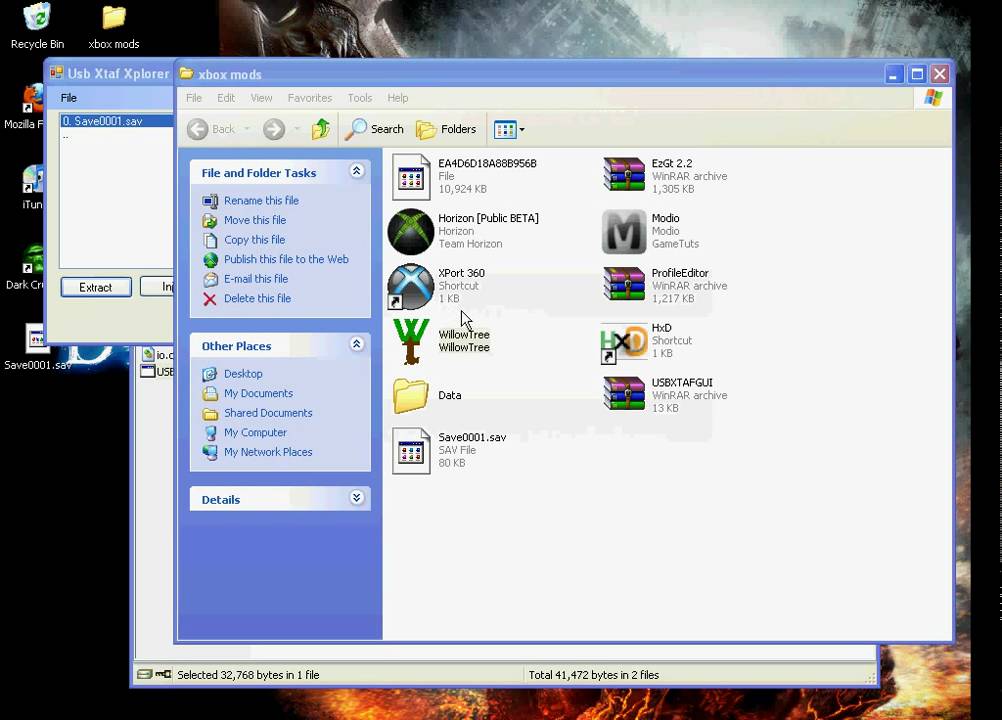The width and height of the screenshot is (1002, 720).
Task: Click the Forward arrow toolbar button
Action: 274,129
